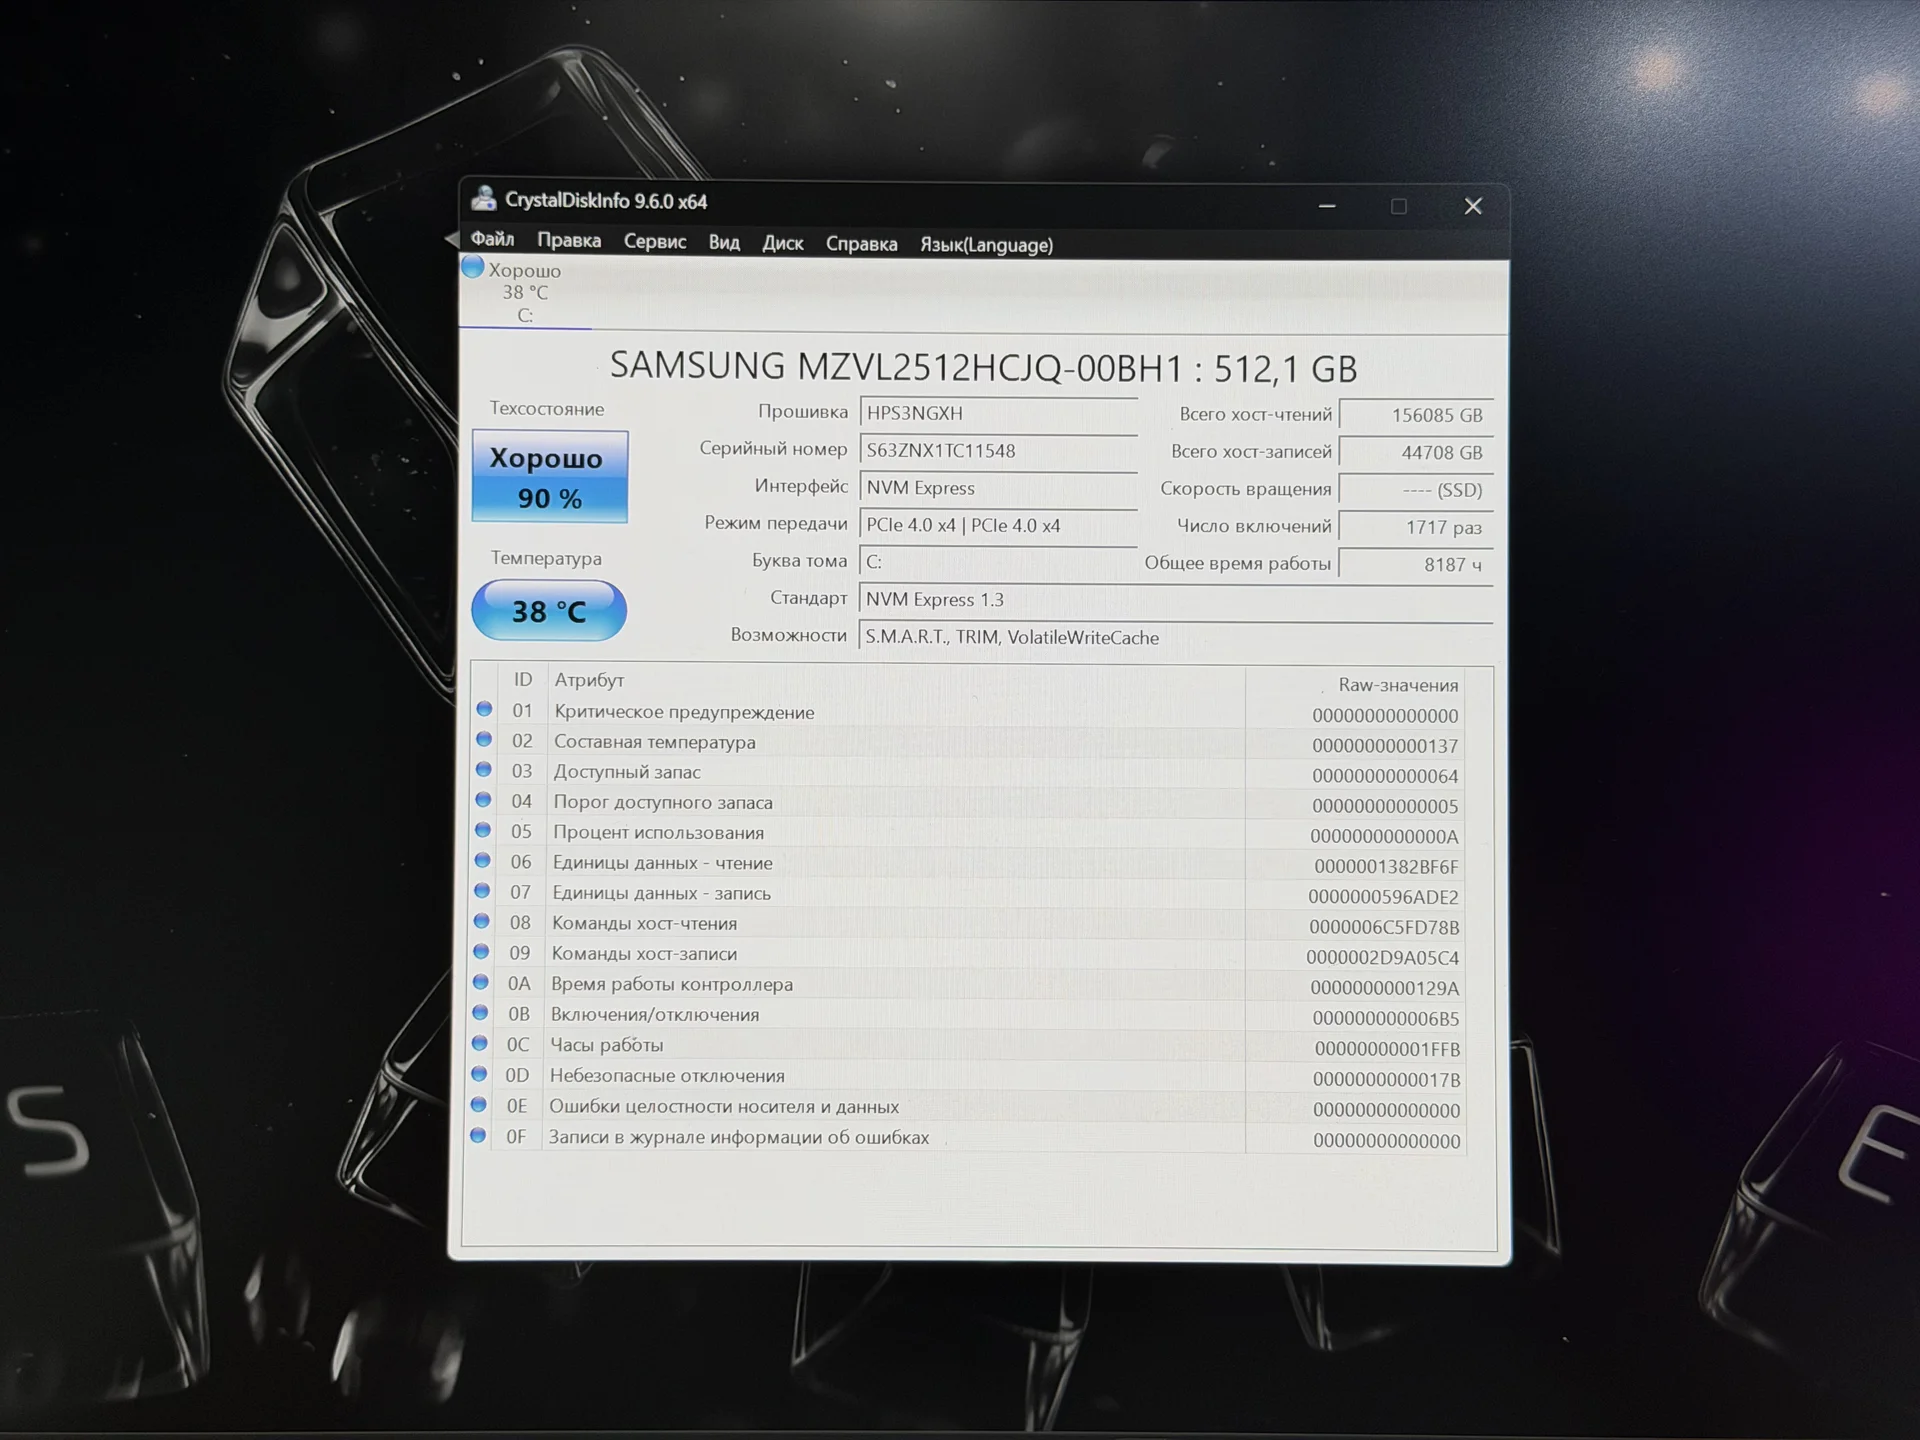The height and width of the screenshot is (1440, 1920).
Task: Click raw value 0000006C5FD78B
Action: (1384, 927)
